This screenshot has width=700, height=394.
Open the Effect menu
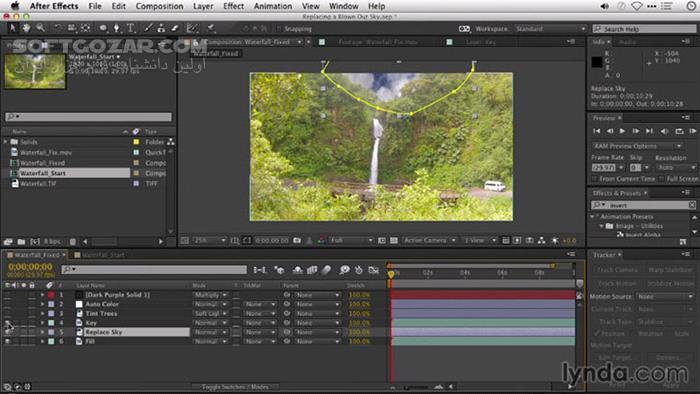click(233, 6)
